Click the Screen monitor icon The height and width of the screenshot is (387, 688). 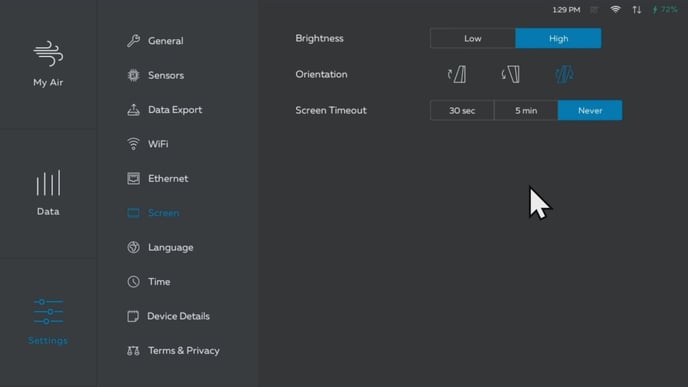point(133,213)
